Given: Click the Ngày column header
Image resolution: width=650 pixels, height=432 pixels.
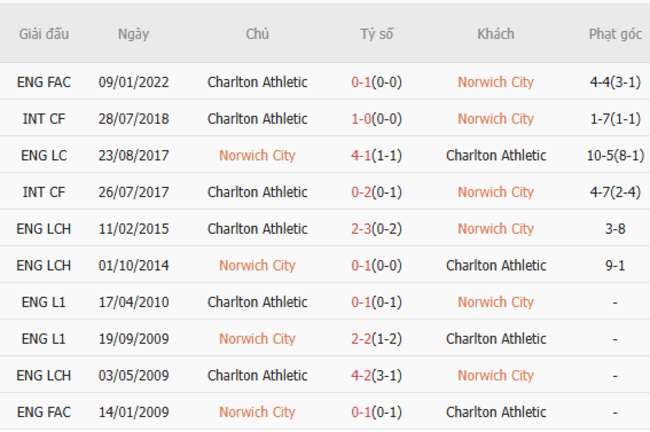Looking at the screenshot, I should (133, 33).
